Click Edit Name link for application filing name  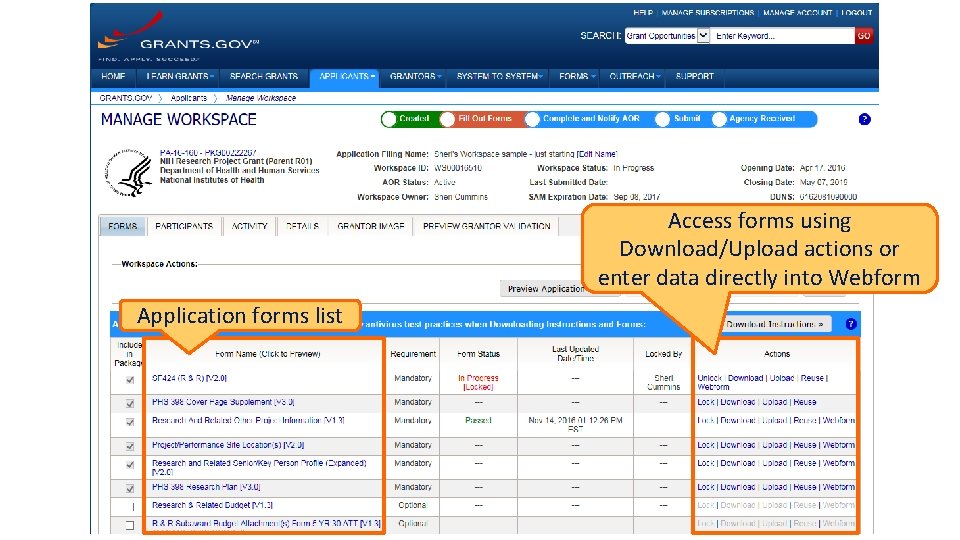click(597, 154)
